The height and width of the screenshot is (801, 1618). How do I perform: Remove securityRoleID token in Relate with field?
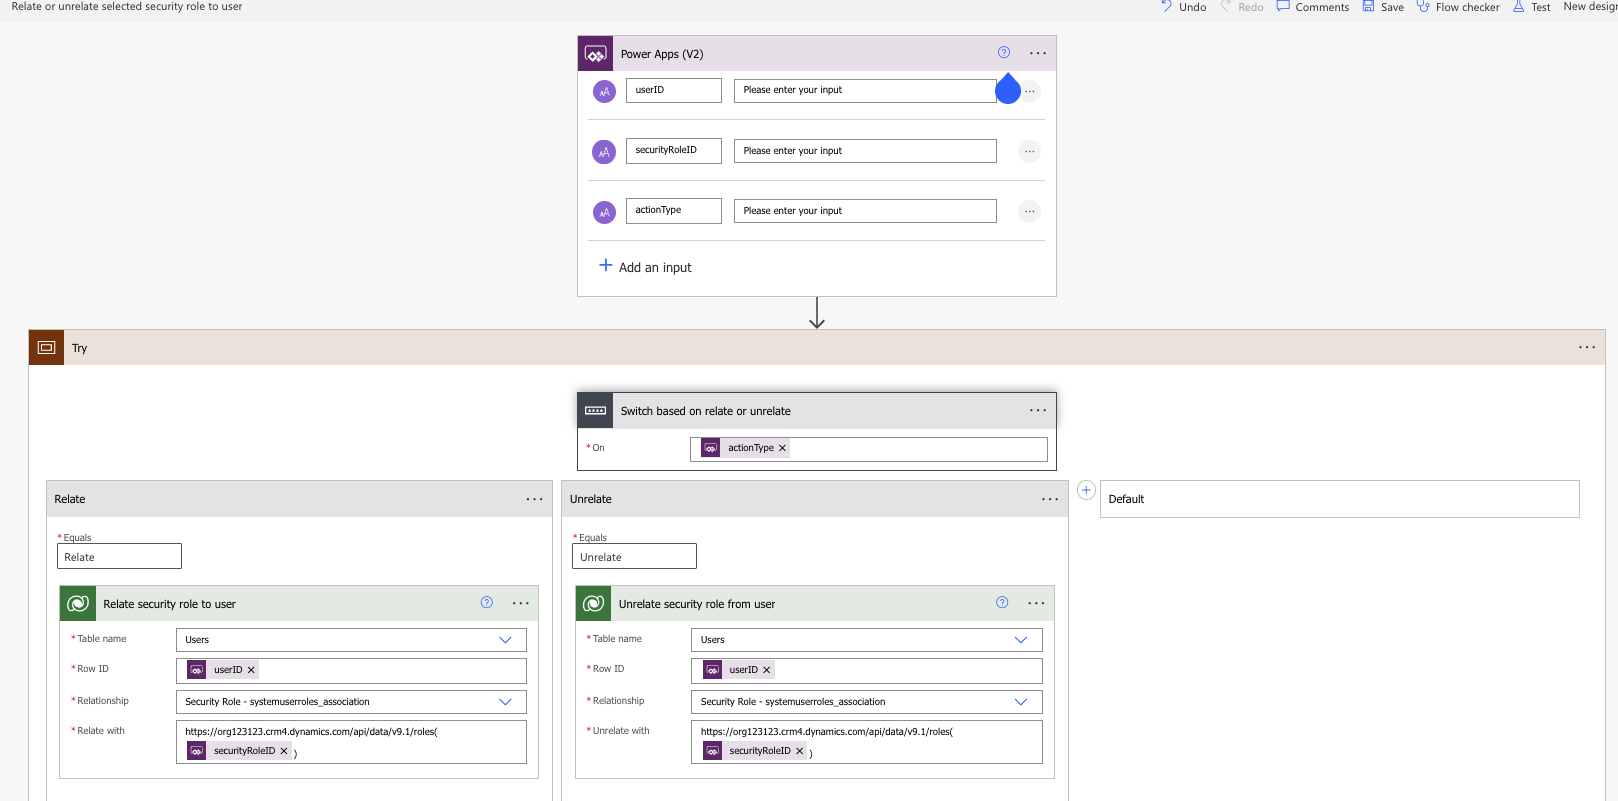click(284, 751)
